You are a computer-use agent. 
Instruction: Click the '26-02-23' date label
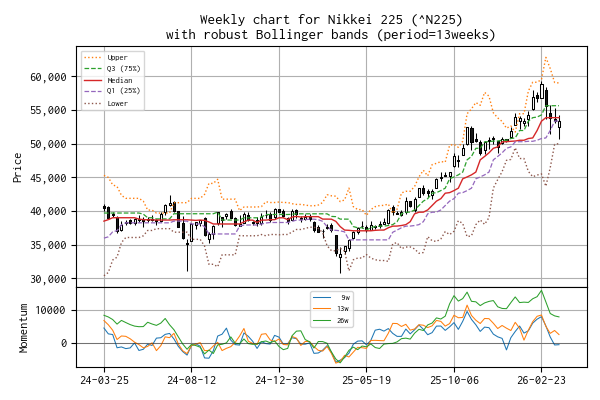541,380
